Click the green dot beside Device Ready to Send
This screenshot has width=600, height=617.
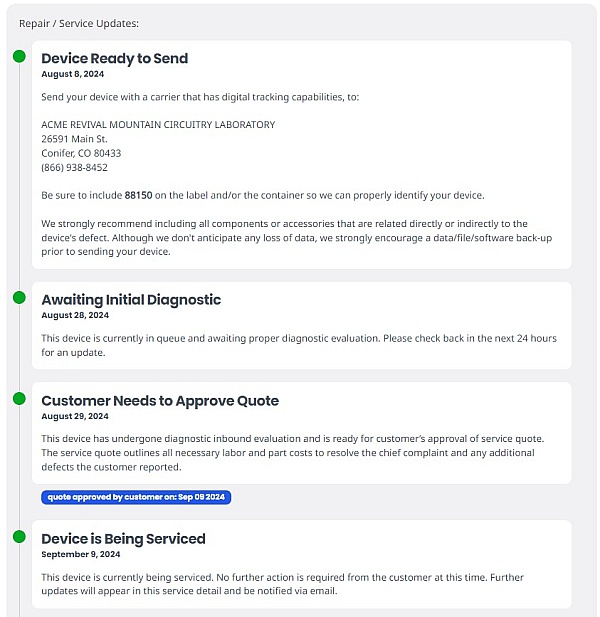click(19, 56)
